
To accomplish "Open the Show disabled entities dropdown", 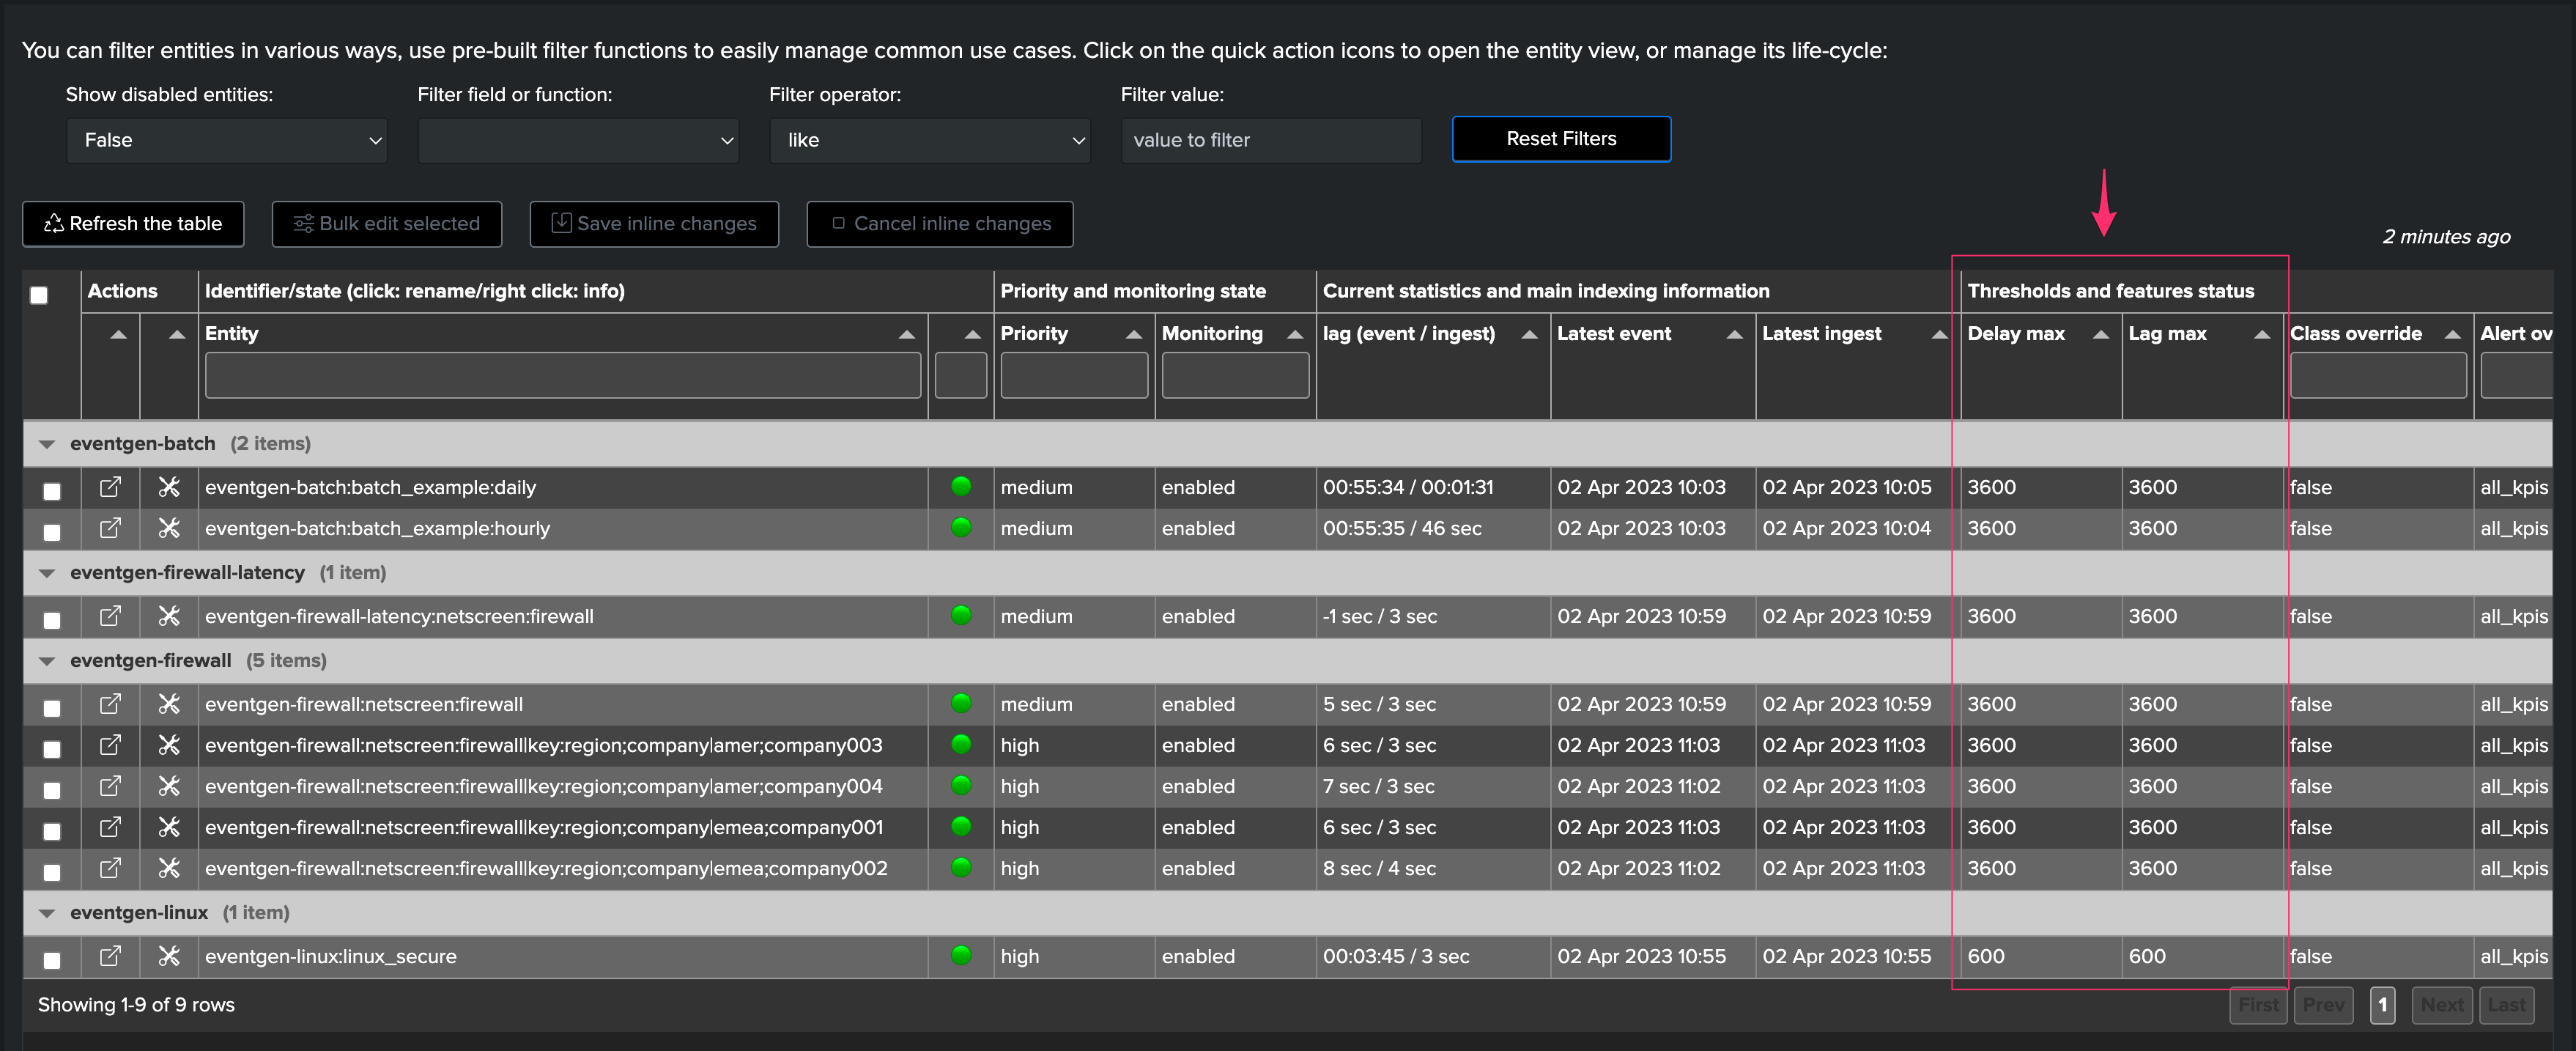I will click(227, 140).
